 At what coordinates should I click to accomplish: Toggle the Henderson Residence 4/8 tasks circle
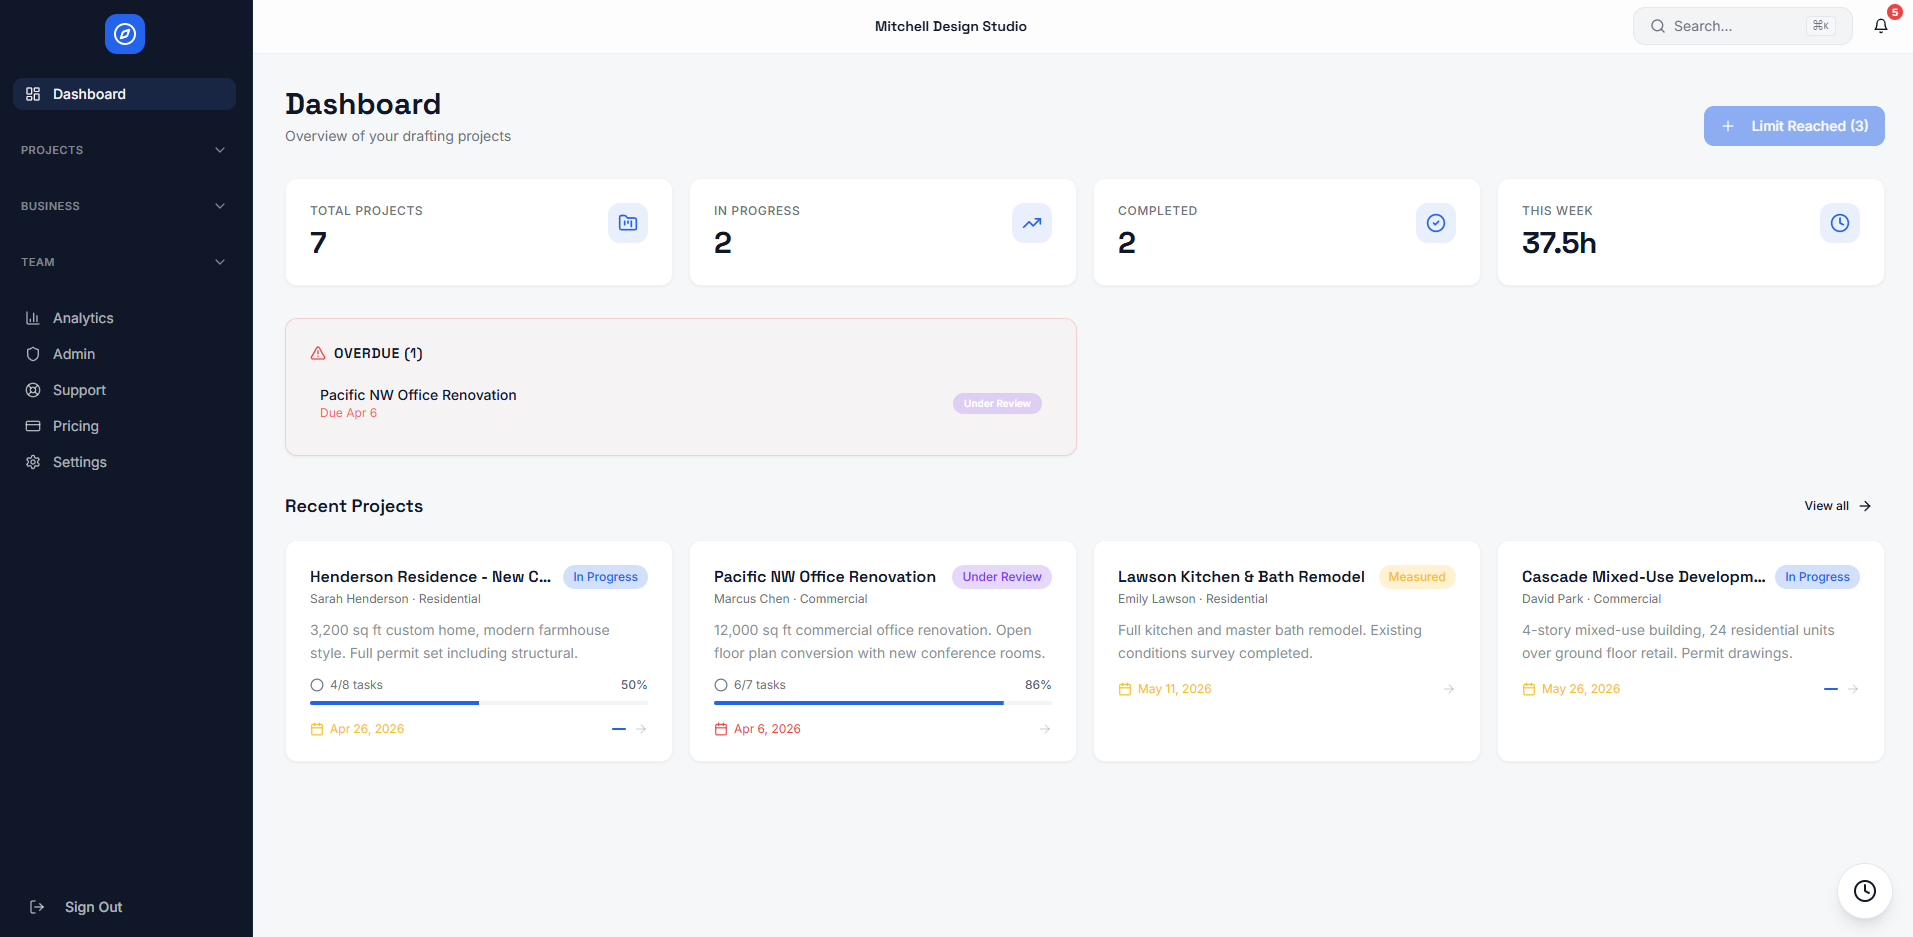coord(317,685)
